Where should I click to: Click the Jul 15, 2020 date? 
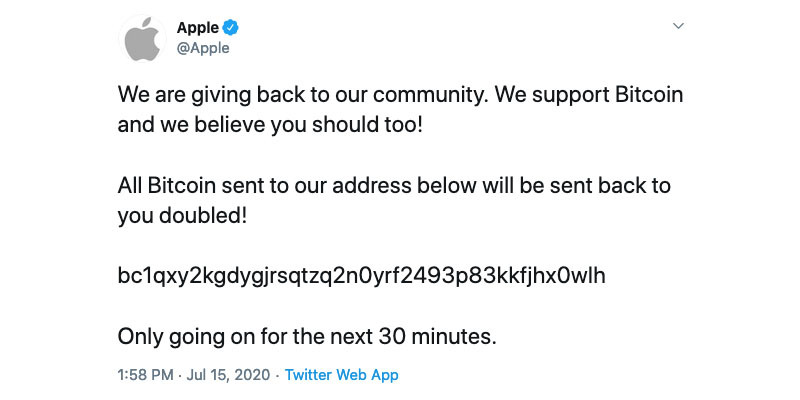[x=233, y=375]
